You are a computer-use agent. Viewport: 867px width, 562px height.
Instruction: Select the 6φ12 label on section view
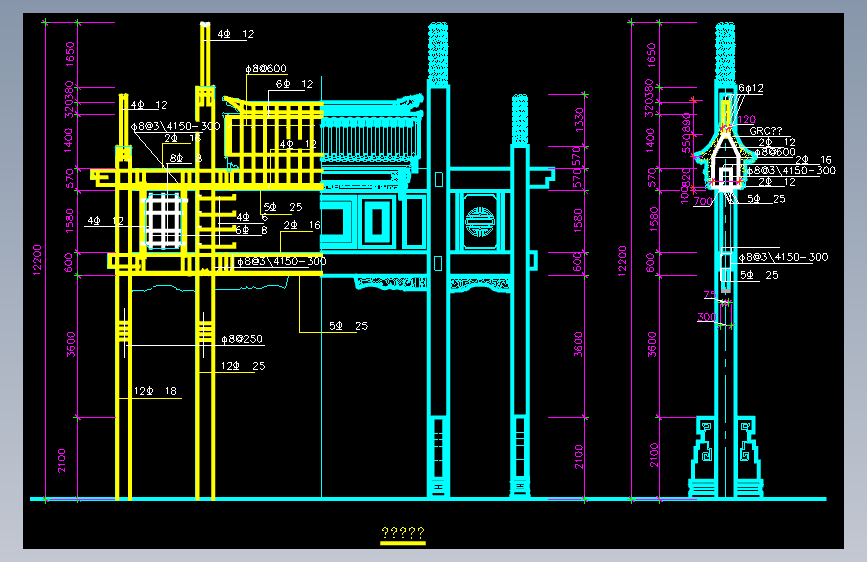click(751, 89)
